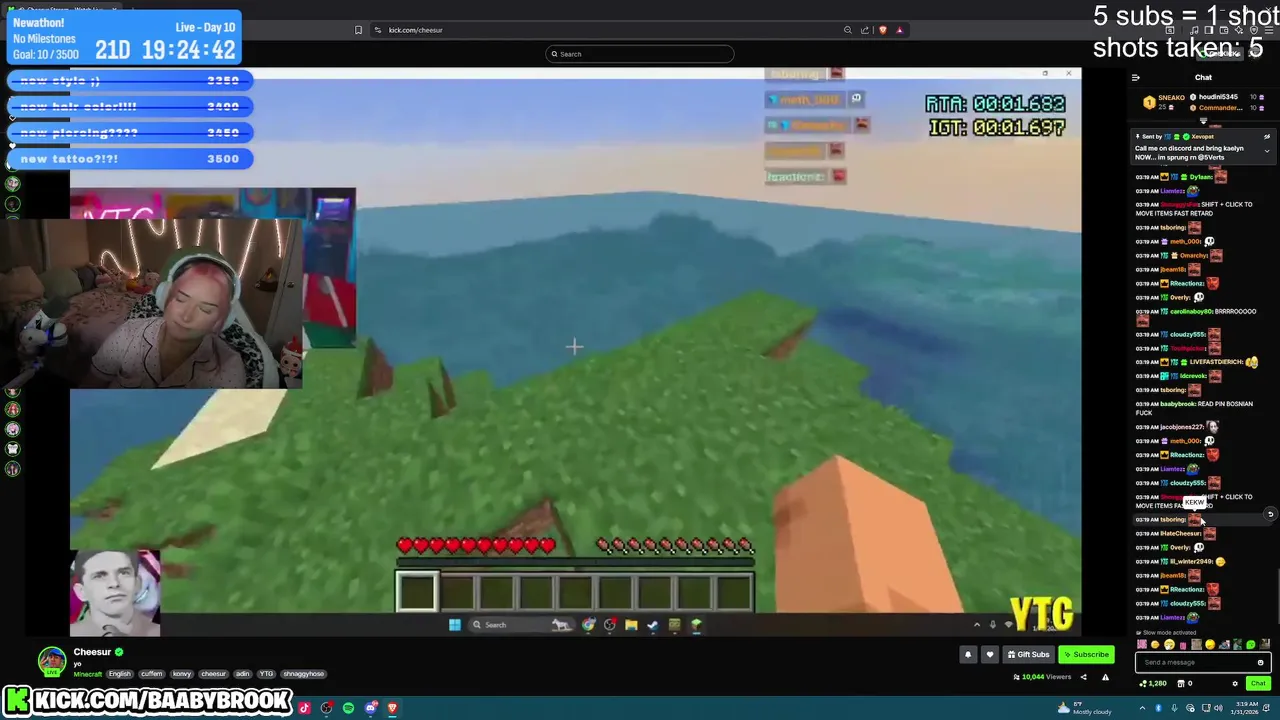The image size is (1280, 720).
Task: Select the shnaggyhose tag
Action: click(304, 674)
